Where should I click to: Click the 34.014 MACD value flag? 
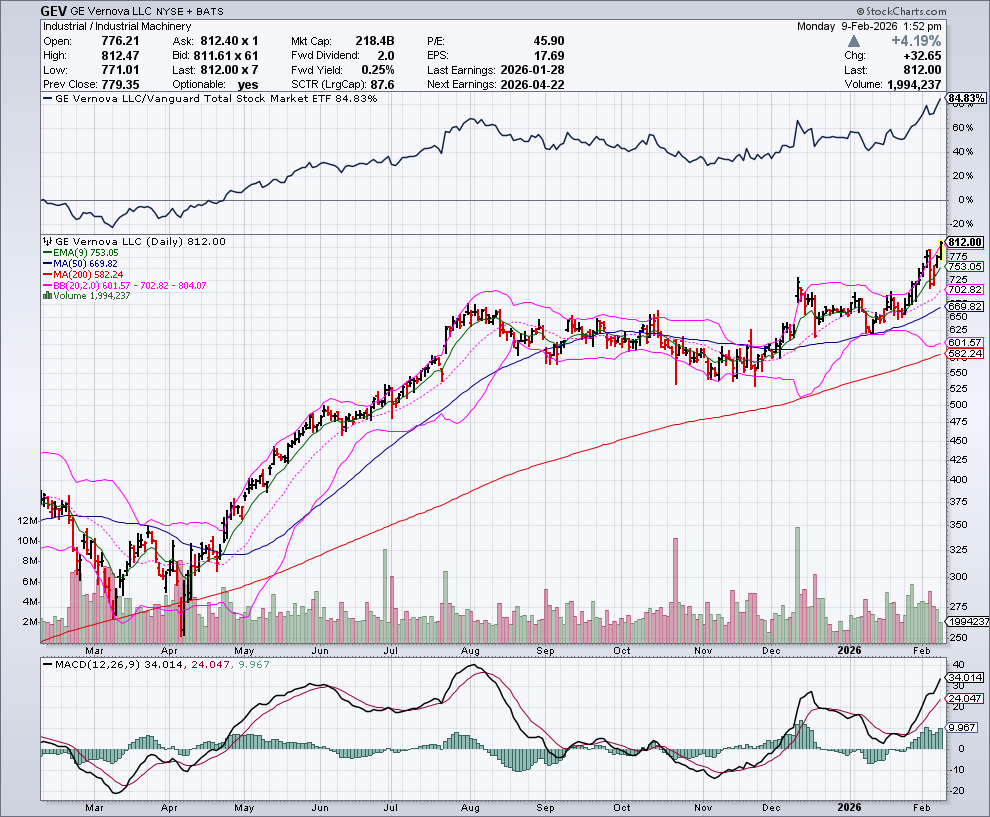tap(964, 677)
